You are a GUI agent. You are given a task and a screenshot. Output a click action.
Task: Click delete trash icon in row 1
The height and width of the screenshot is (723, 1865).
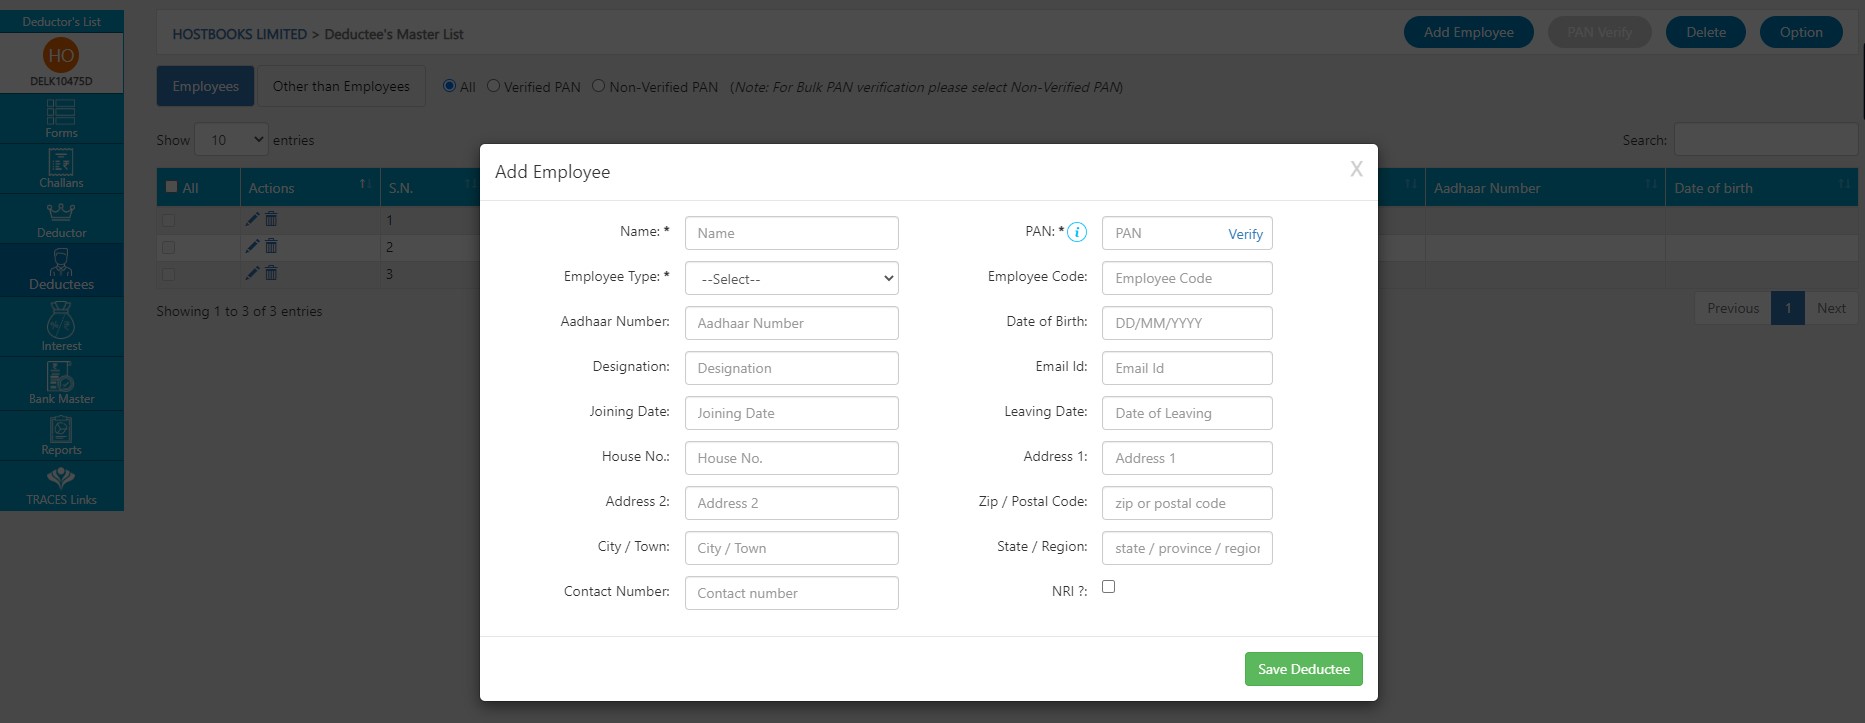[x=271, y=219]
